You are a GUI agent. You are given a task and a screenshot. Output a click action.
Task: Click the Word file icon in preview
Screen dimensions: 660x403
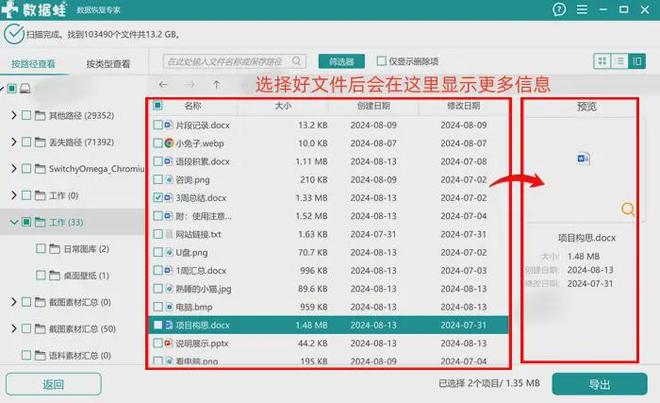[x=583, y=158]
